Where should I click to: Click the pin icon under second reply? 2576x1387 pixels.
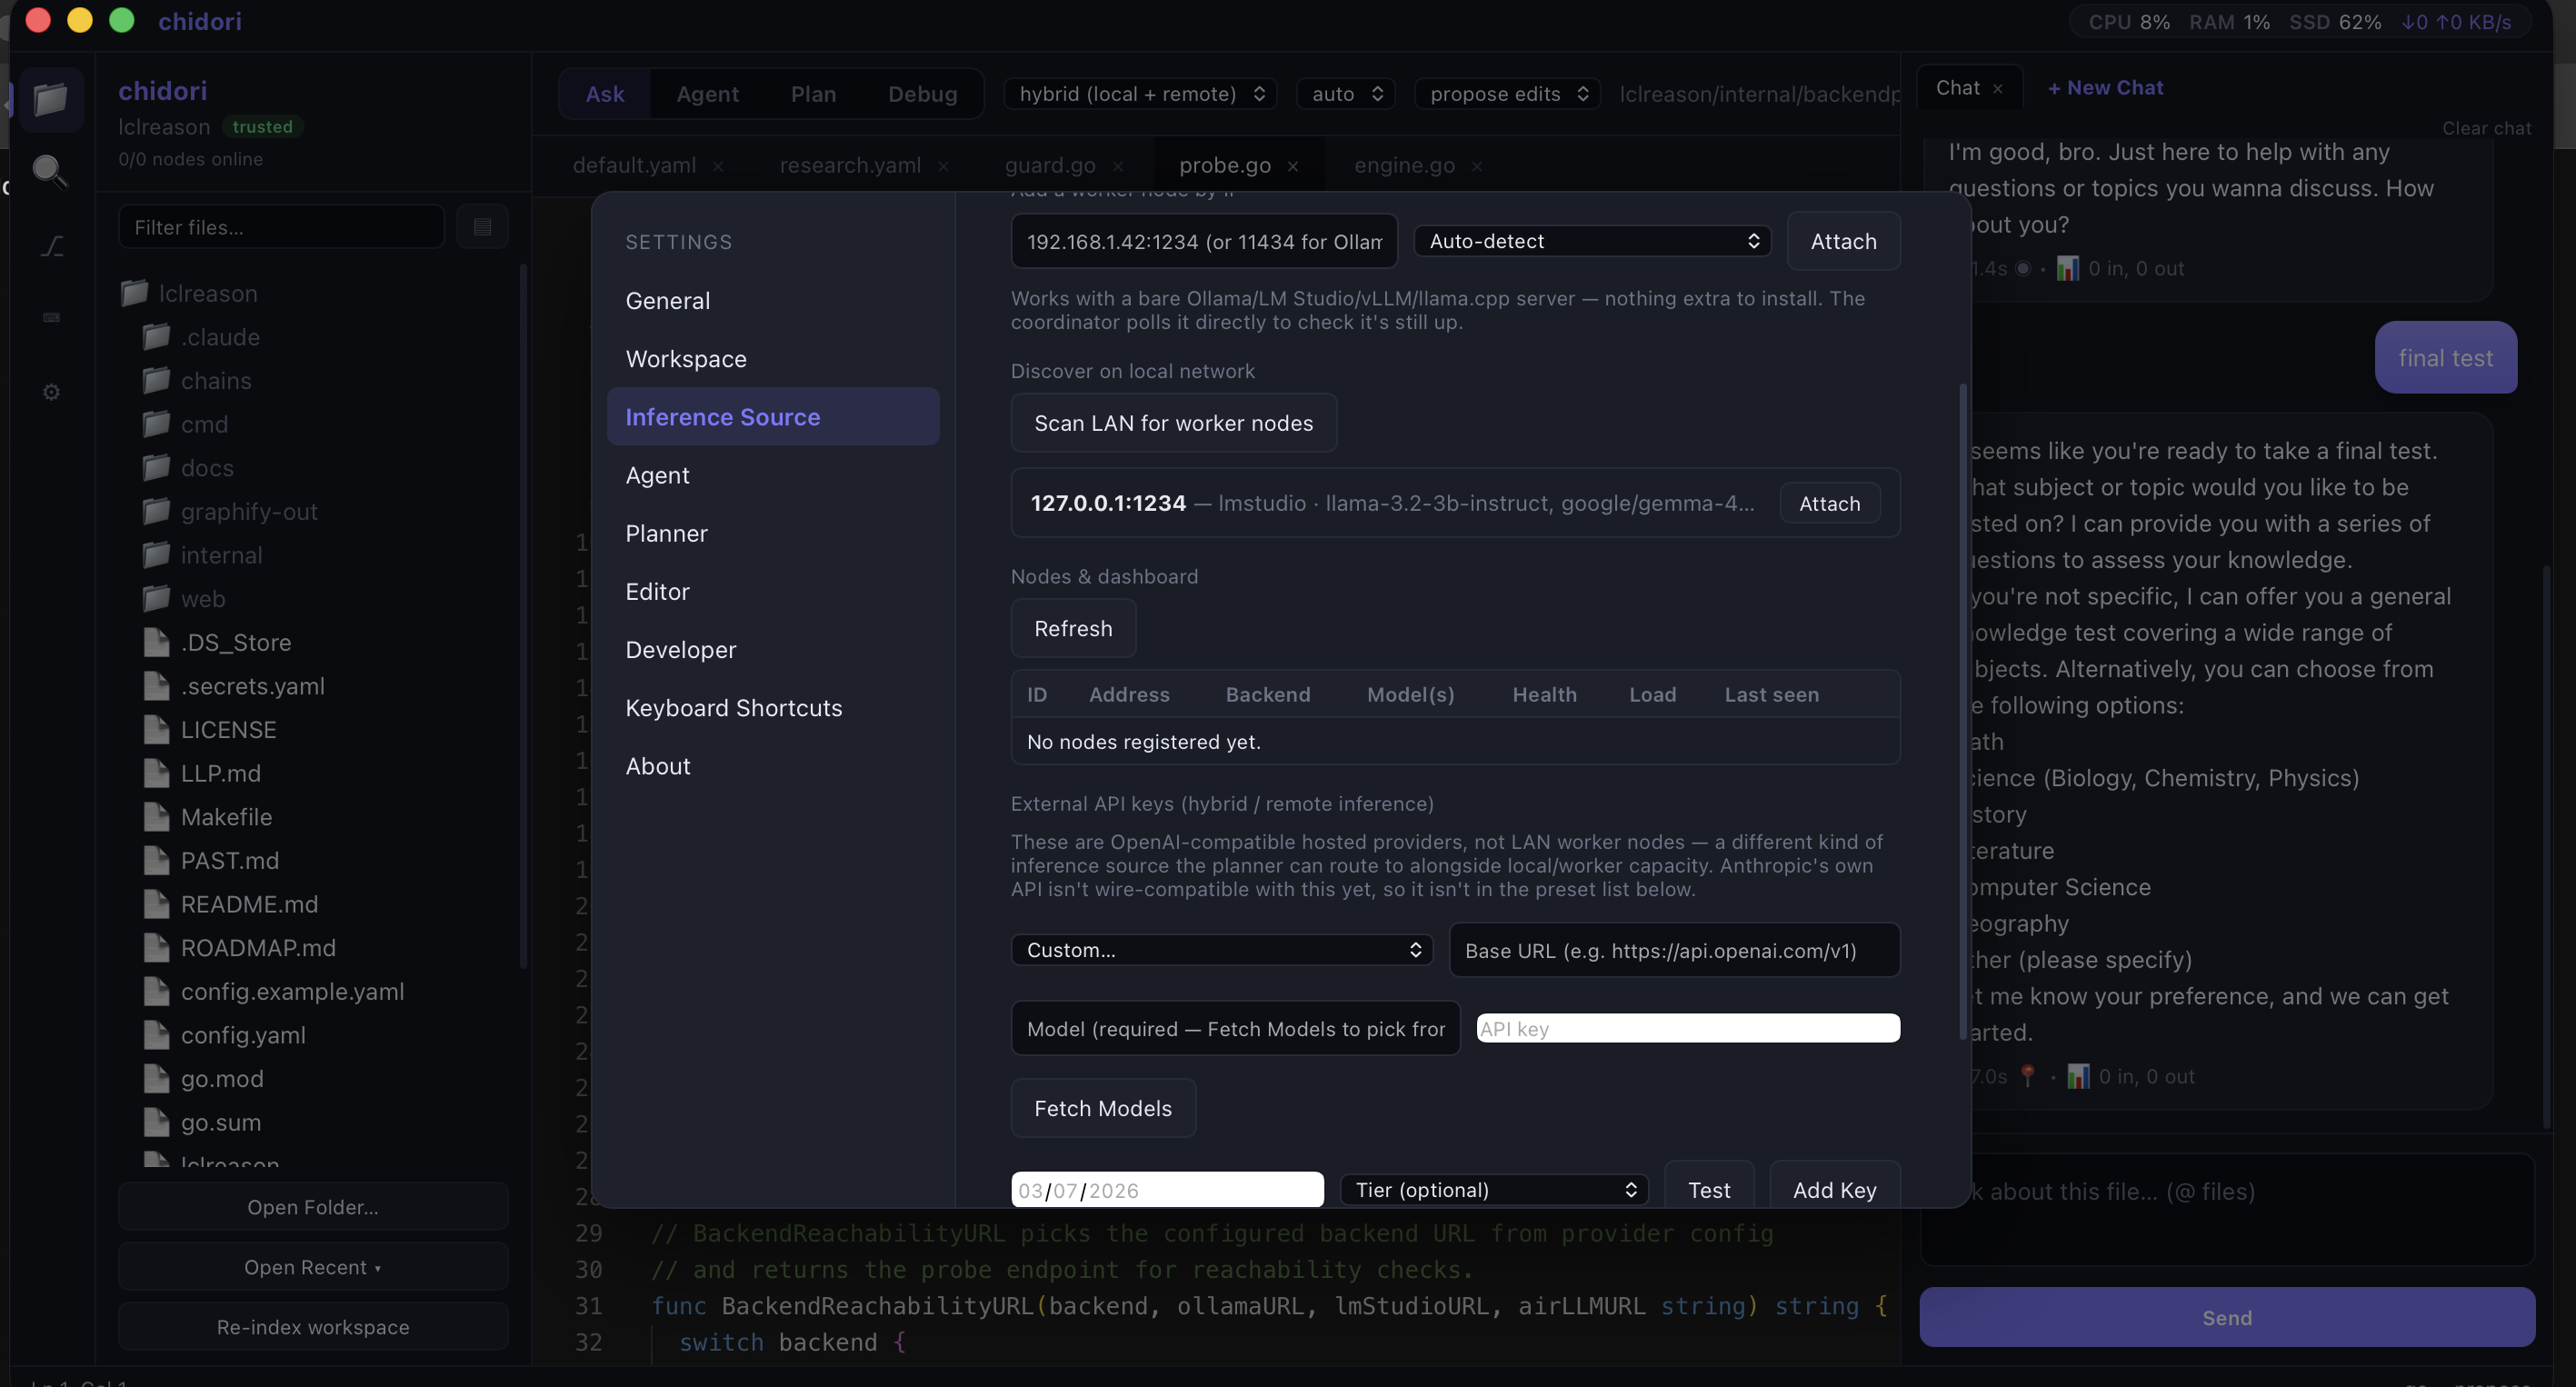pyautogui.click(x=2027, y=1076)
